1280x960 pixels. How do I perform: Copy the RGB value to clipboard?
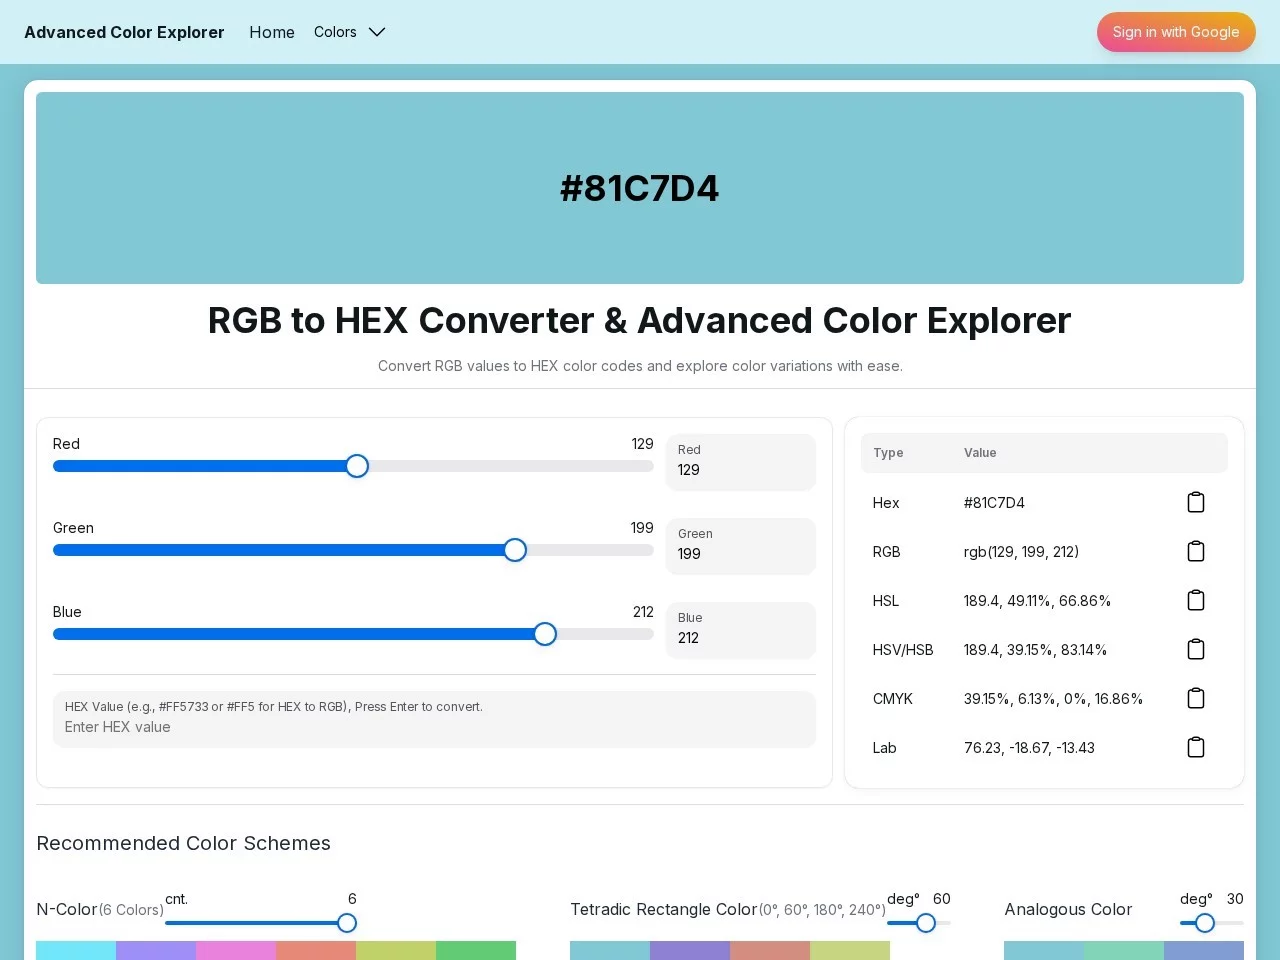pyautogui.click(x=1195, y=551)
